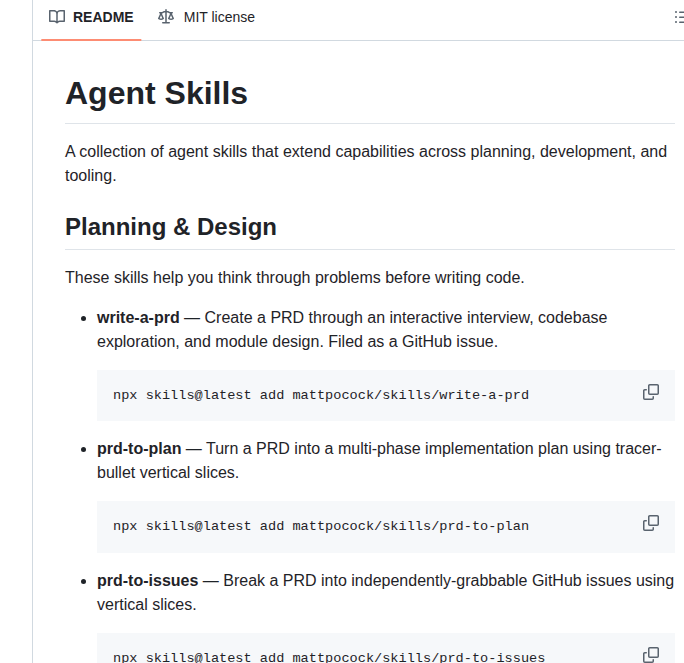
Task: Open the MIT license tab
Action: tap(218, 17)
